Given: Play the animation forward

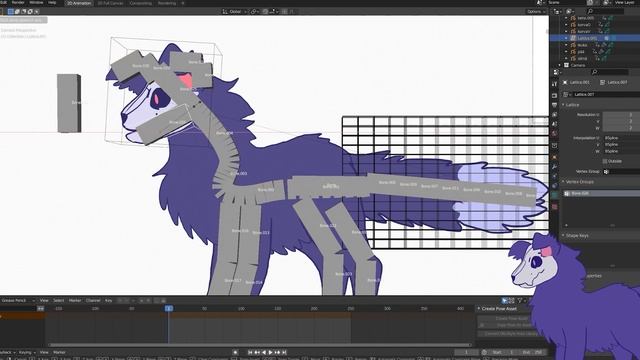Looking at the screenshot, I should pyautogui.click(x=270, y=352).
